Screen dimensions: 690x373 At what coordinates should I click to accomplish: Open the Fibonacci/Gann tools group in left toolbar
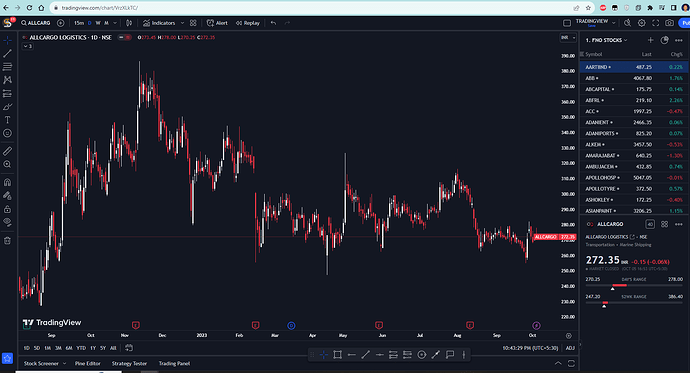[7, 67]
